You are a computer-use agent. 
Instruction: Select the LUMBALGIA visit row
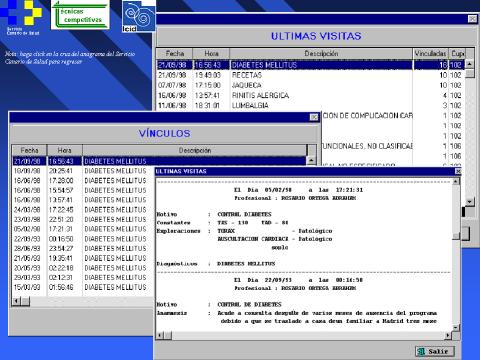[x=311, y=105]
